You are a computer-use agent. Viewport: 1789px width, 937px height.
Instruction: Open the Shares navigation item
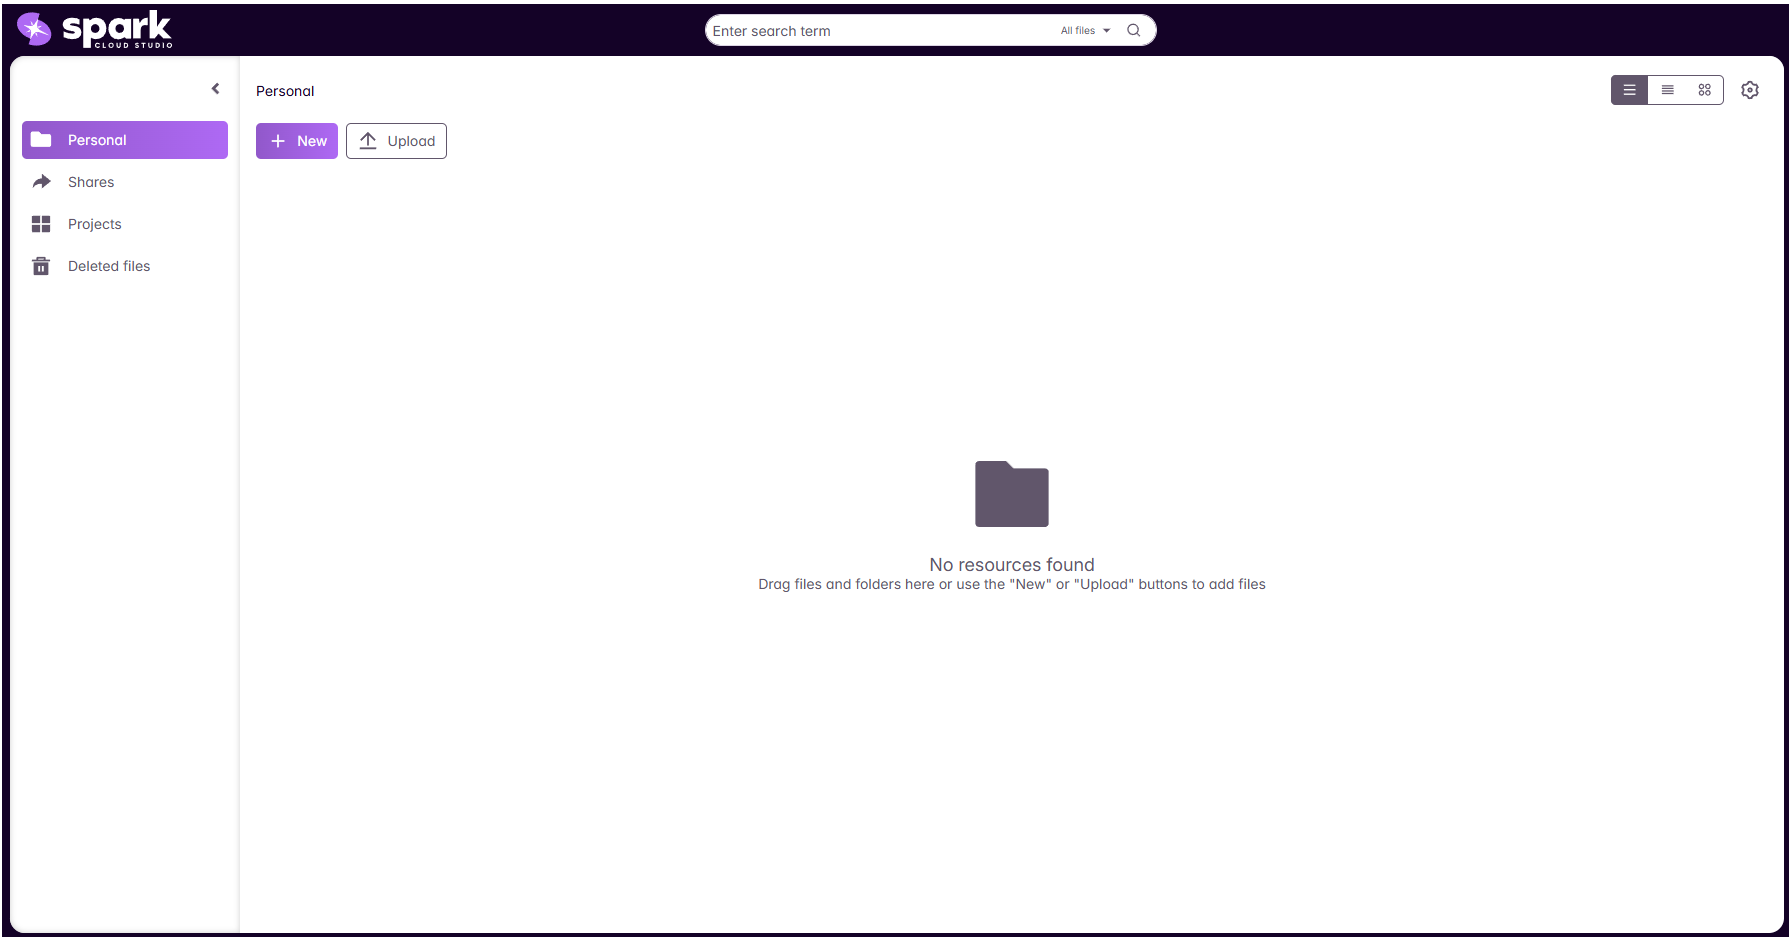tap(91, 182)
